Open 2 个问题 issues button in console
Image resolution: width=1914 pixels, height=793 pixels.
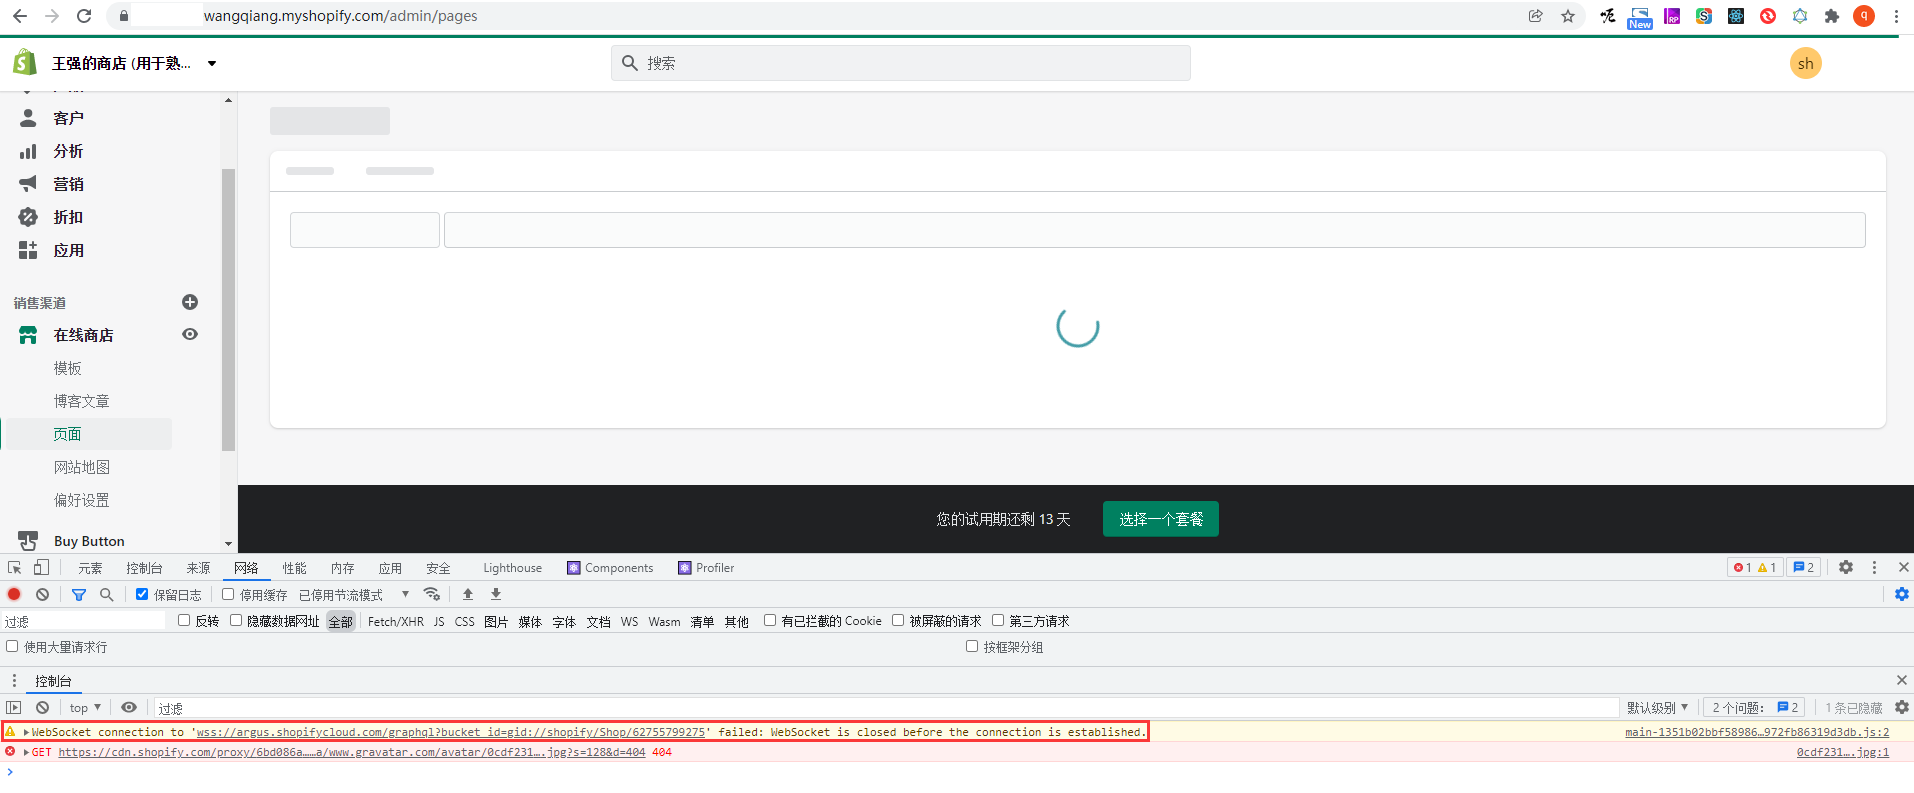click(1755, 707)
